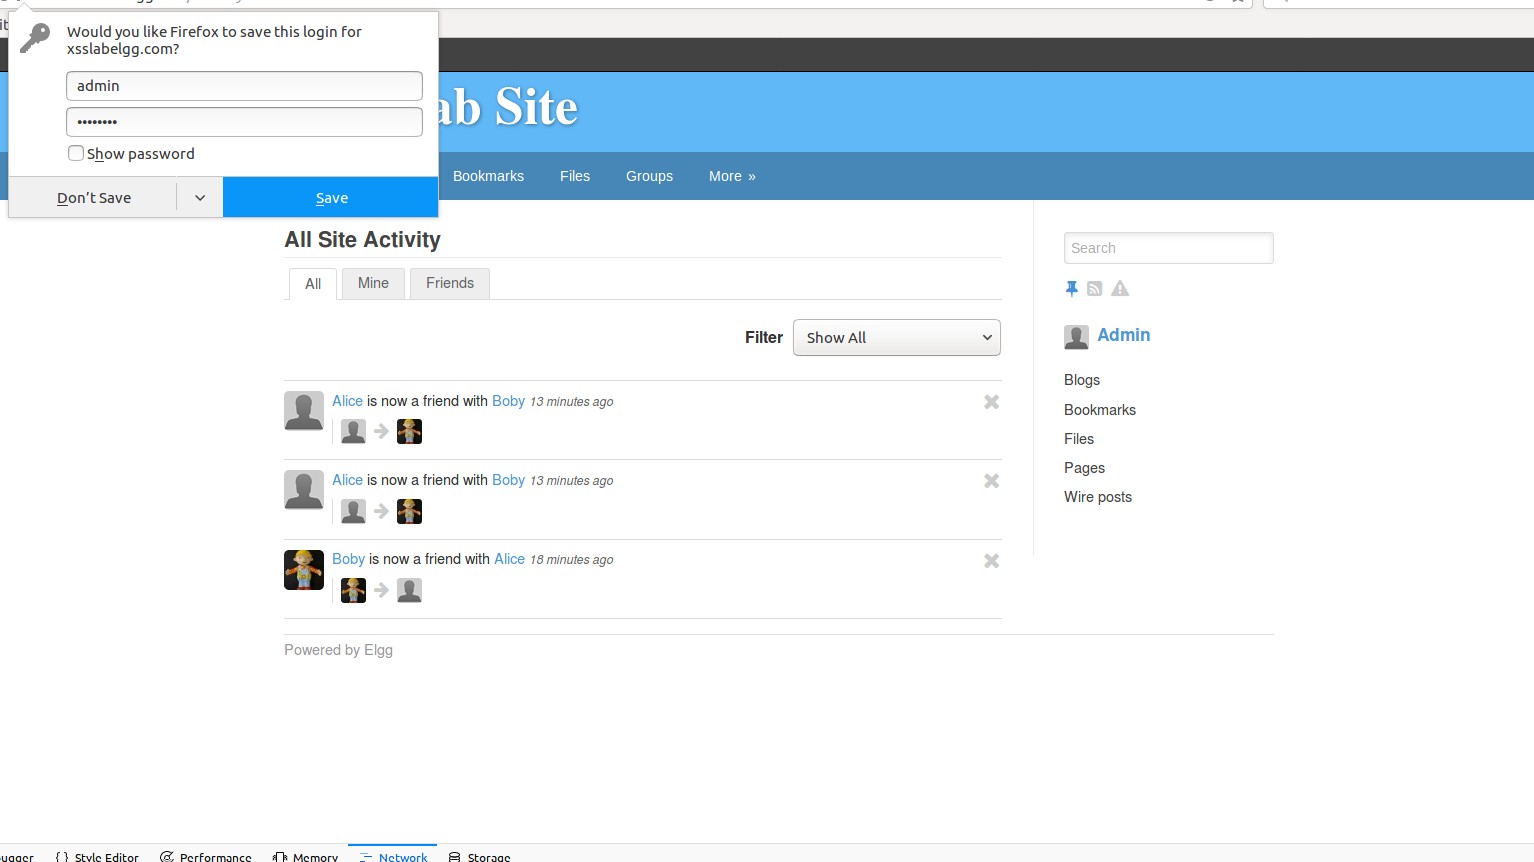1534x862 pixels.
Task: Click Admin profile avatar in sidebar
Action: pos(1076,337)
